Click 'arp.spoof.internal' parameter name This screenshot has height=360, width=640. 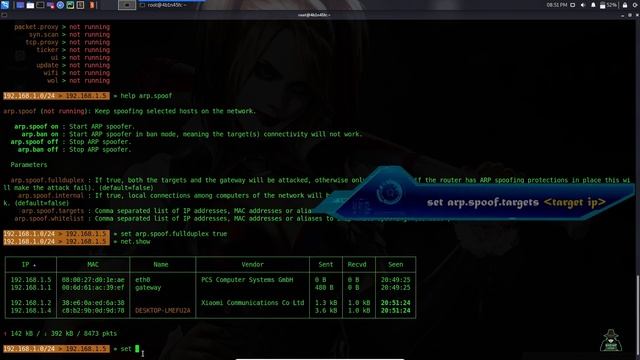click(51, 196)
